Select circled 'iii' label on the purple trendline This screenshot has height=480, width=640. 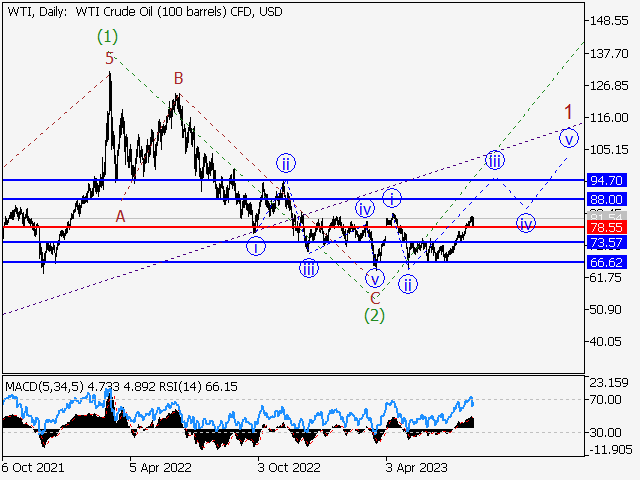point(495,160)
